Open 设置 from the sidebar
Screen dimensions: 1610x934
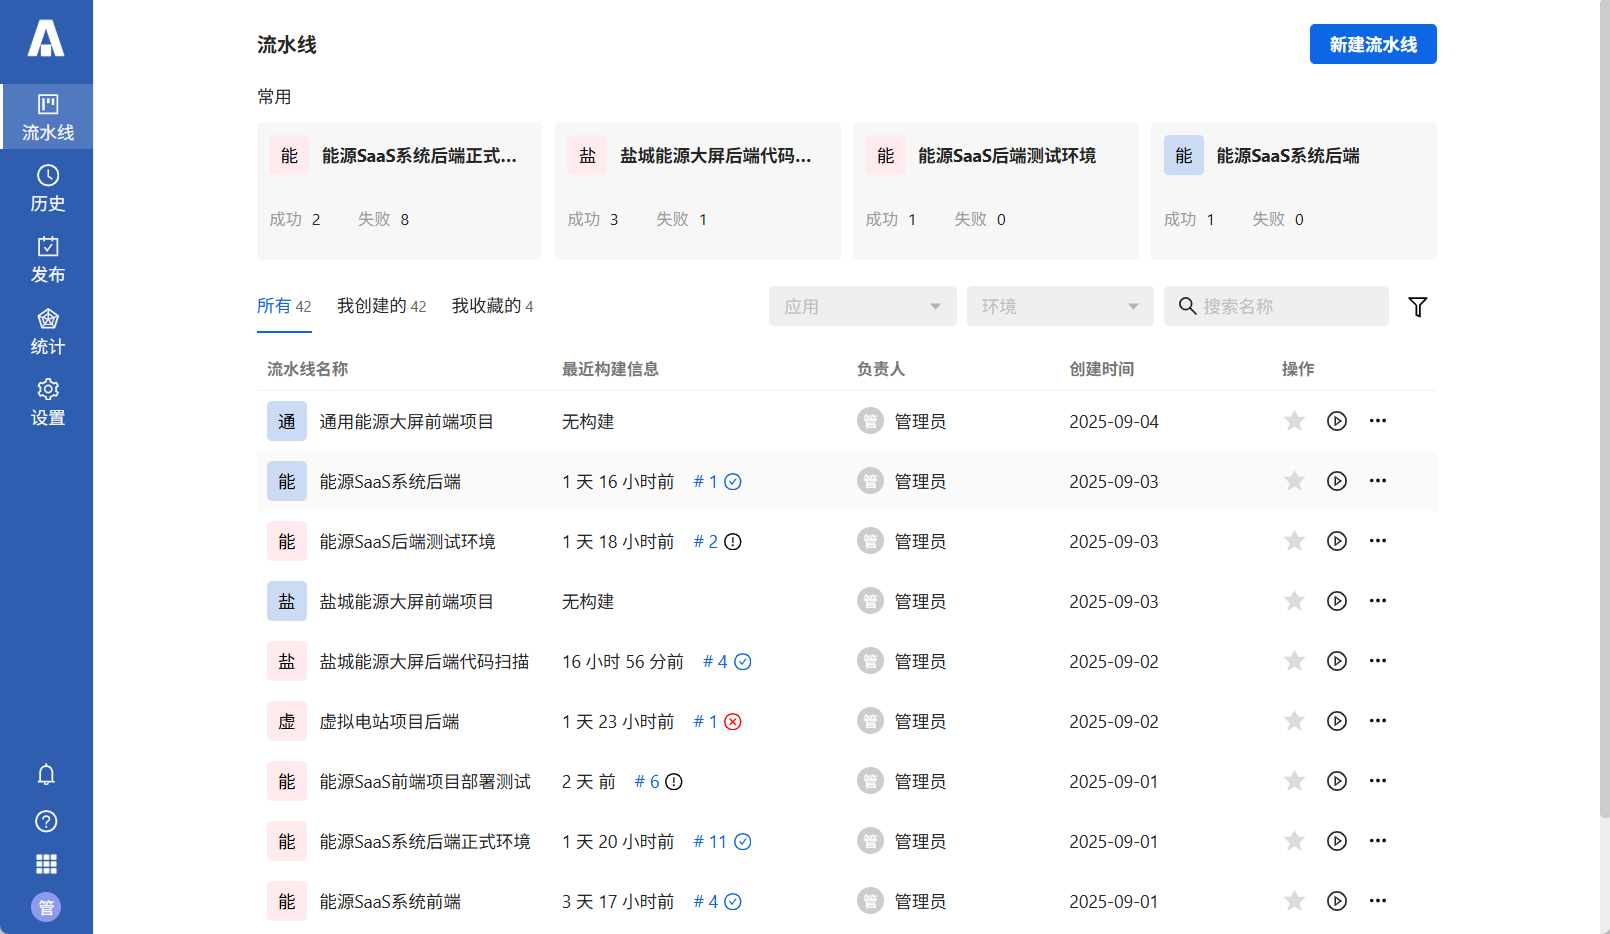coord(47,402)
